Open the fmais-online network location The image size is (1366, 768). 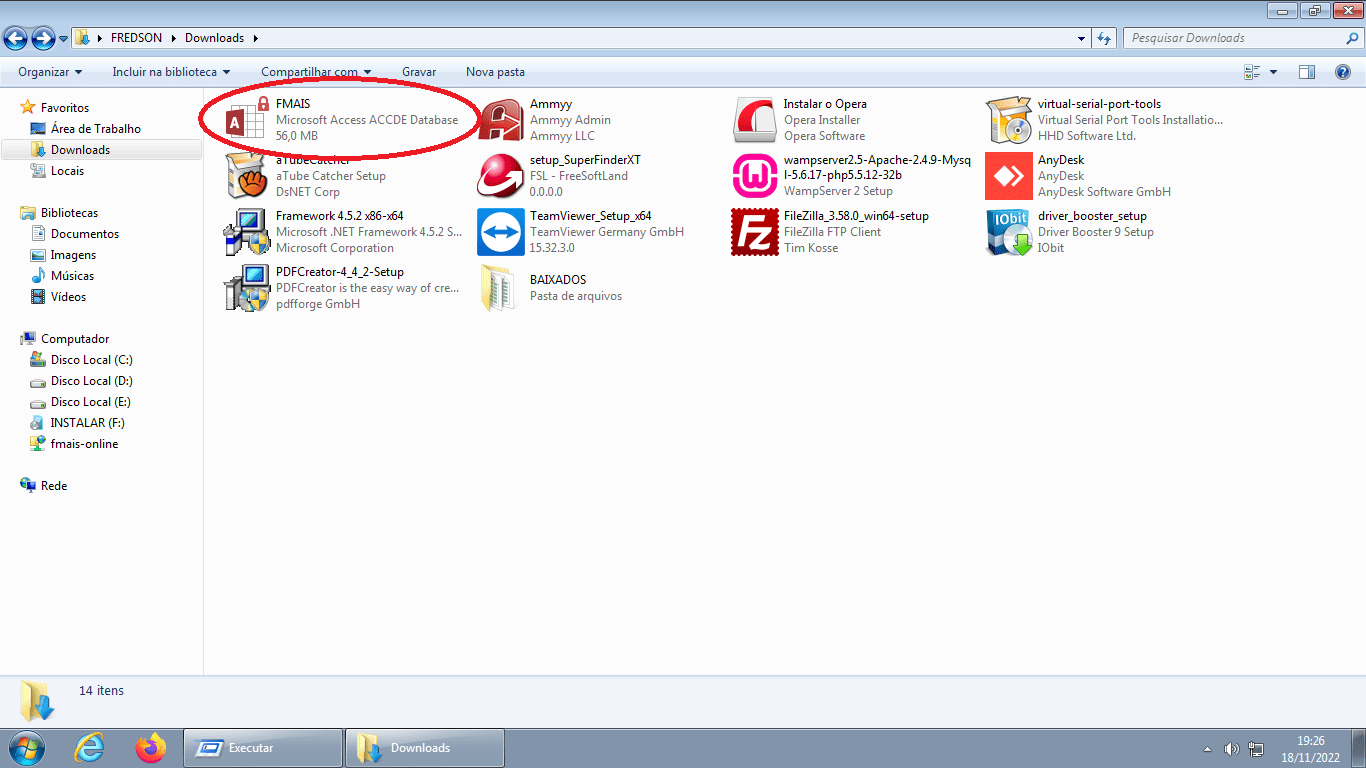coord(85,444)
